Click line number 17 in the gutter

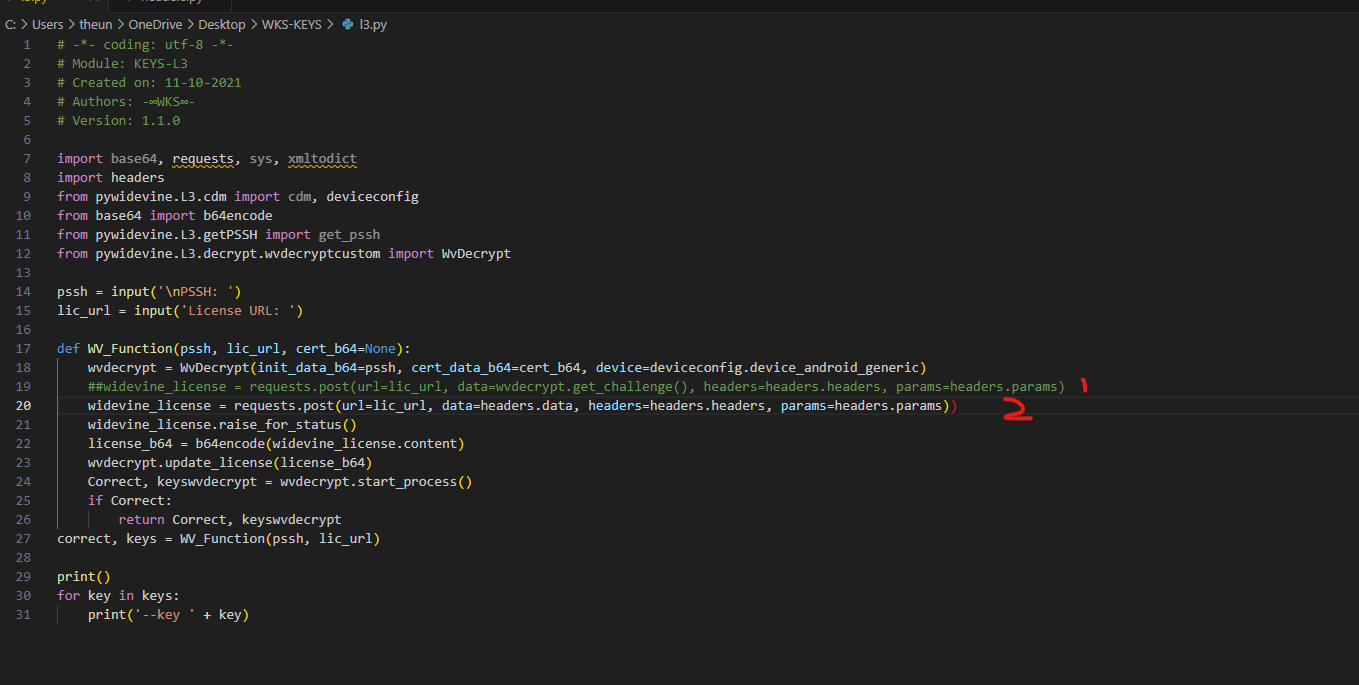pyautogui.click(x=22, y=348)
